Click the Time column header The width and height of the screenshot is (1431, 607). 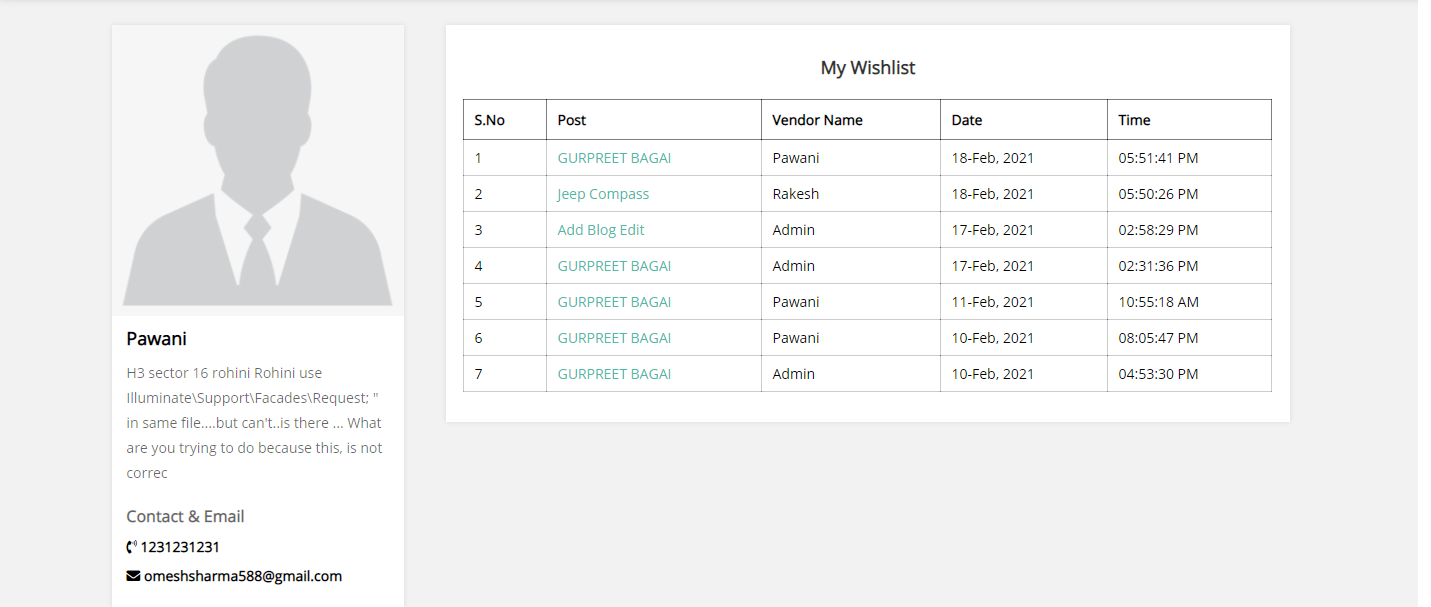pyautogui.click(x=1134, y=120)
